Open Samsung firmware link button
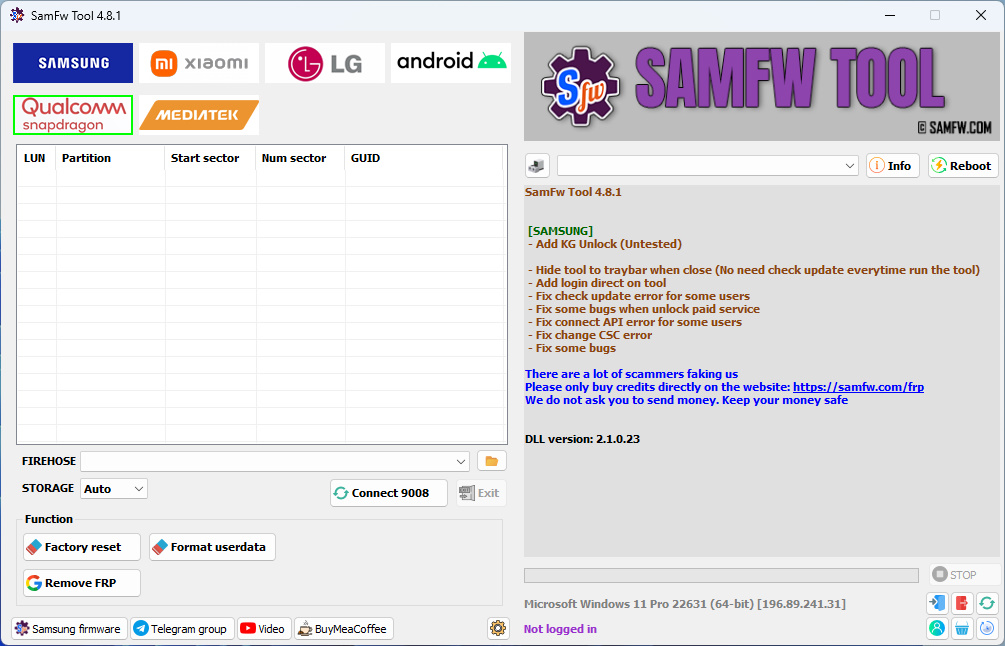Screen dimensions: 1005x646 pos(69,629)
